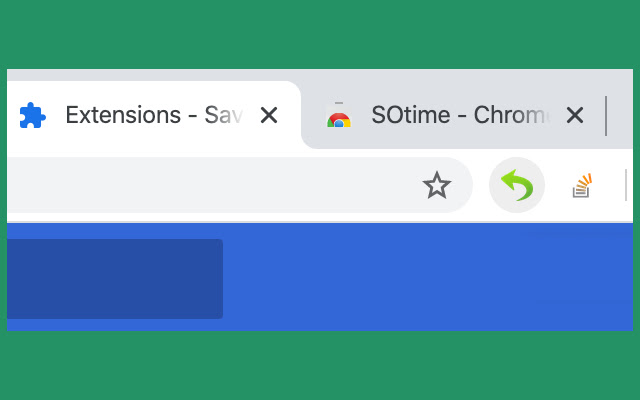
Task: Bookmark this page with the star icon
Action: [436, 185]
